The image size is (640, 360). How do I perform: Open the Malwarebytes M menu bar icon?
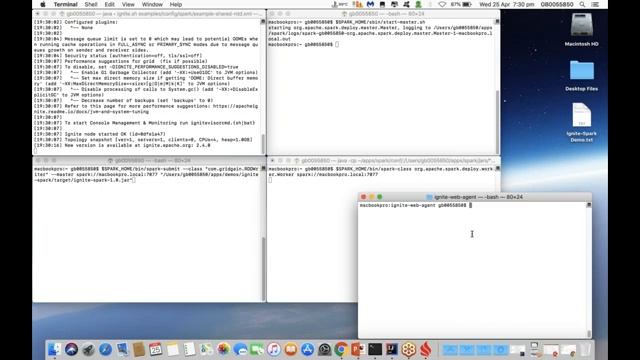pos(370,4)
